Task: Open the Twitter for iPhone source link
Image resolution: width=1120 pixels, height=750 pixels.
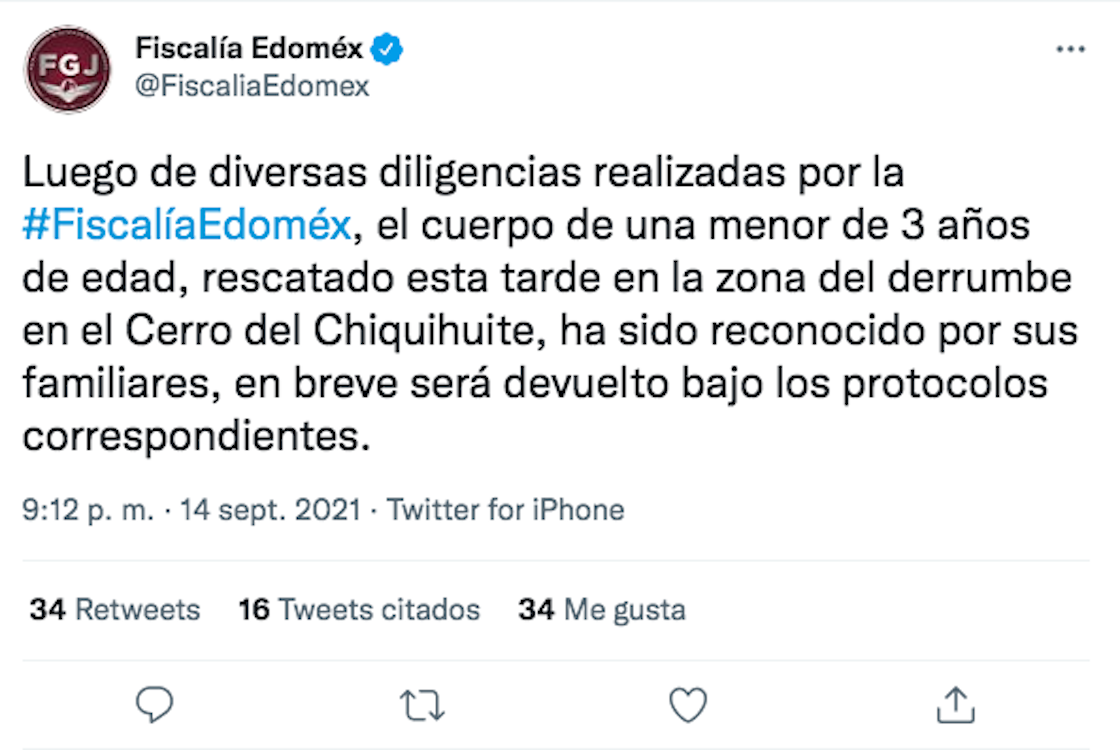Action: pyautogui.click(x=506, y=510)
